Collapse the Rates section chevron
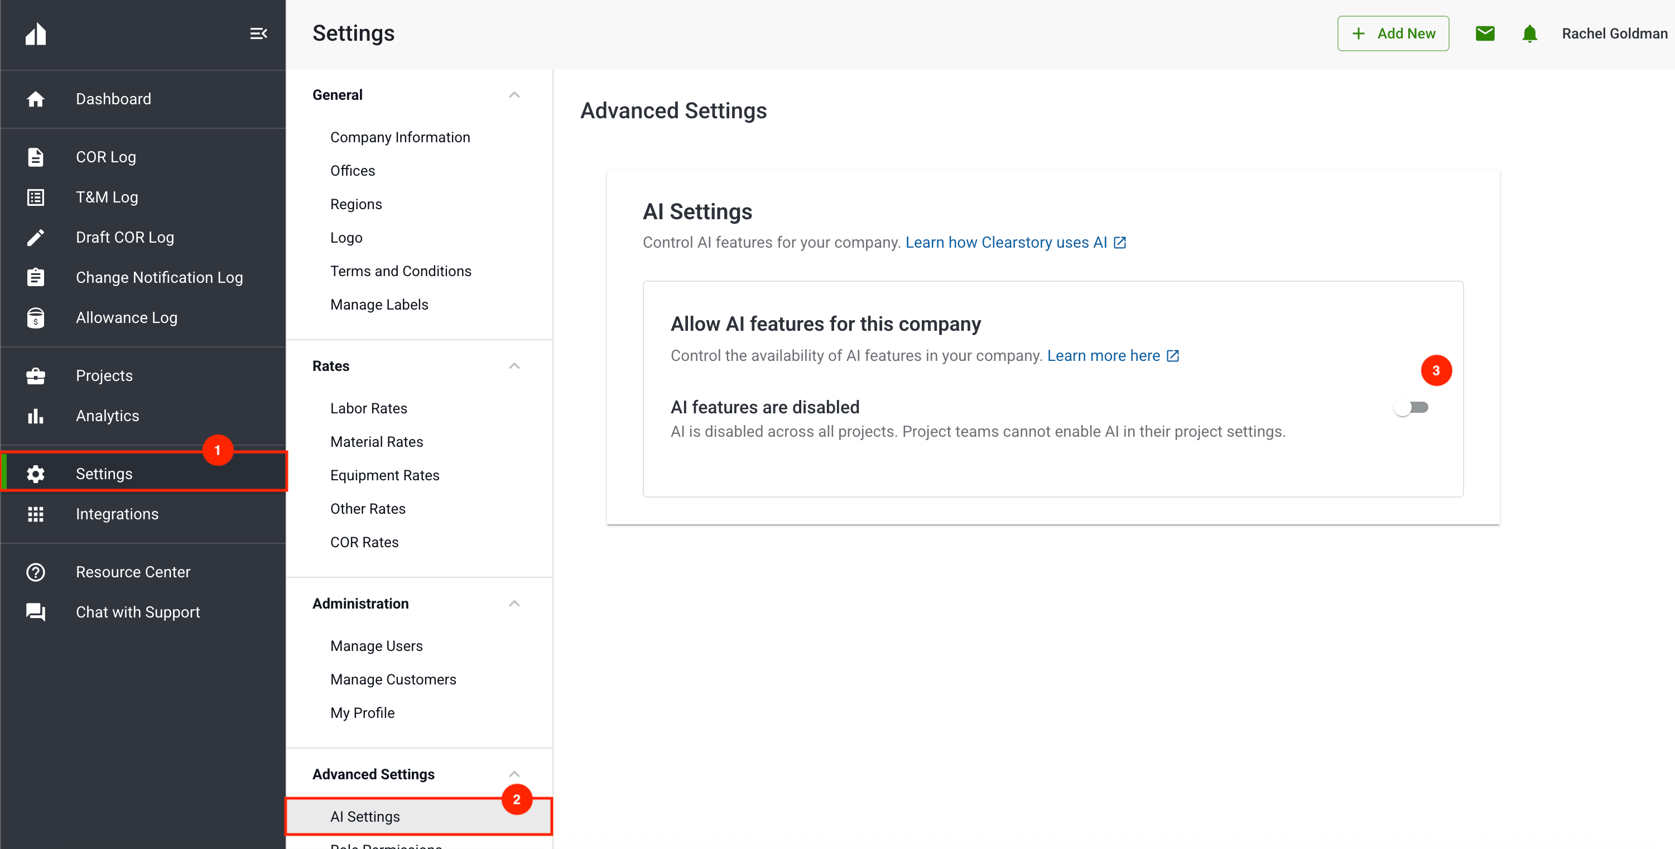 pyautogui.click(x=514, y=366)
